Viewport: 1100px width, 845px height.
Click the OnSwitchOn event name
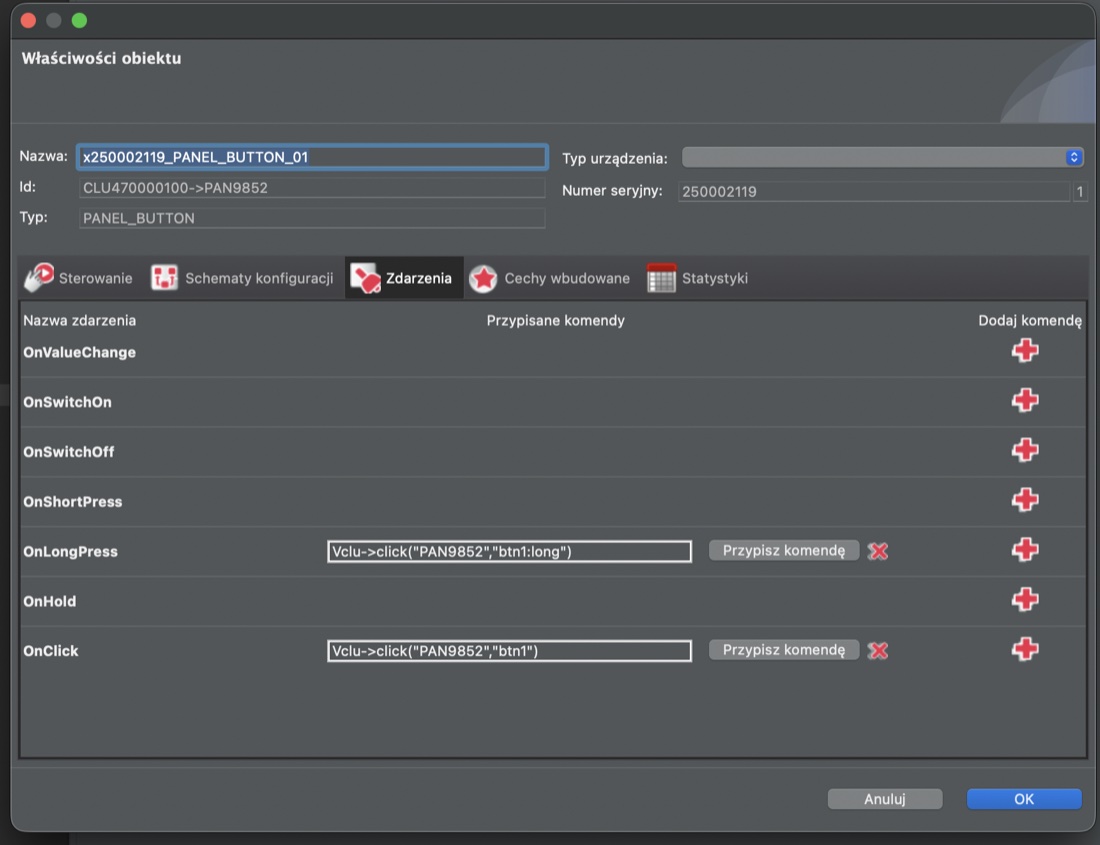point(67,402)
